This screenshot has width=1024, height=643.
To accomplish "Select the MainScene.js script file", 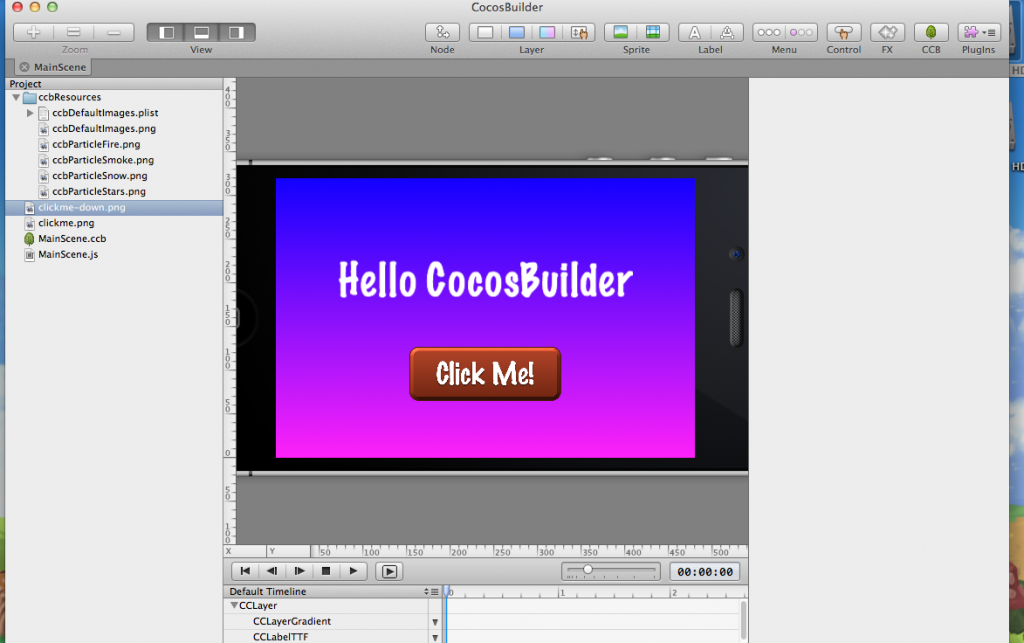I will point(68,254).
